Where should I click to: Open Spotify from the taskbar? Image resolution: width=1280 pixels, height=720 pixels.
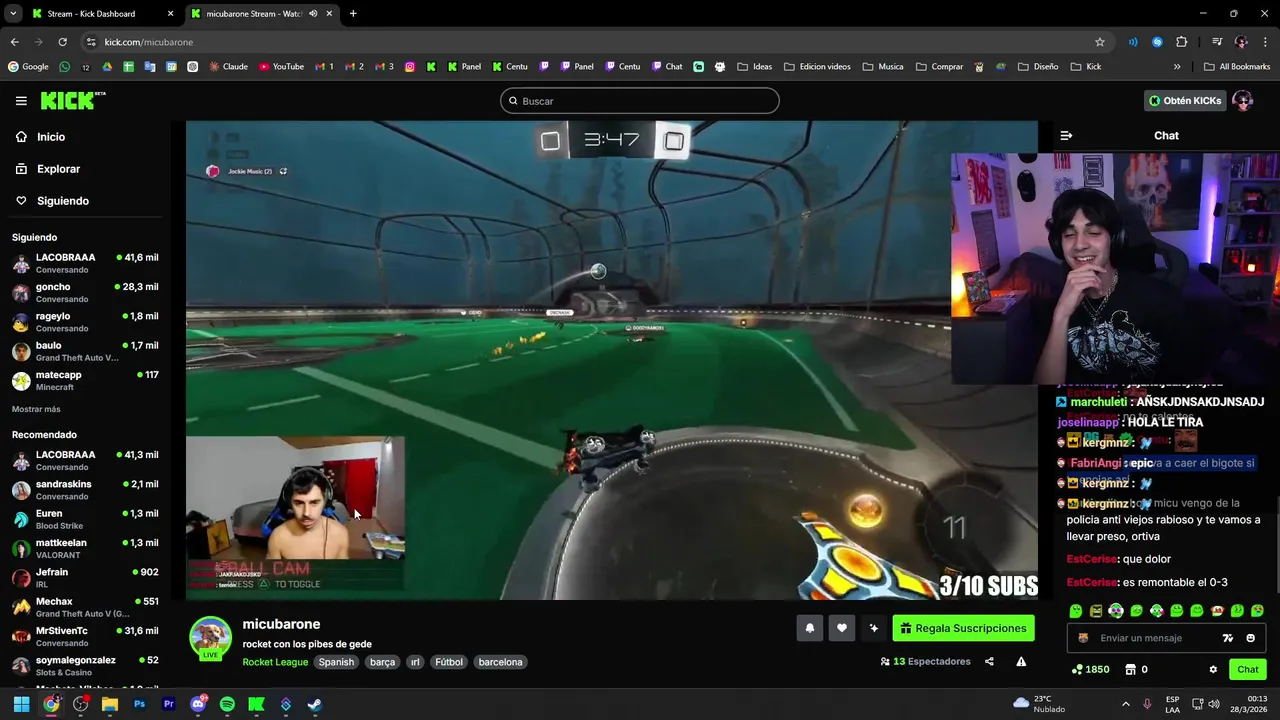[x=227, y=704]
